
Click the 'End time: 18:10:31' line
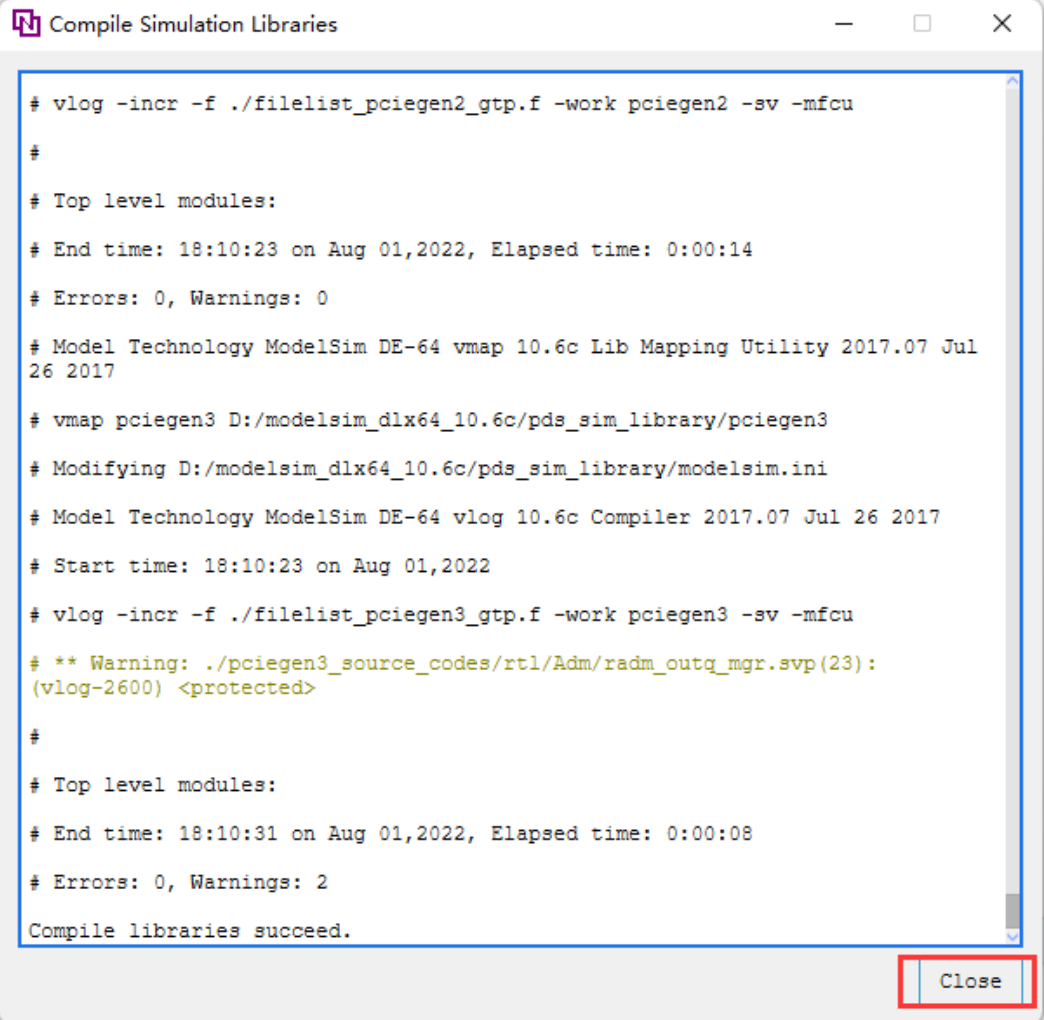(x=391, y=834)
